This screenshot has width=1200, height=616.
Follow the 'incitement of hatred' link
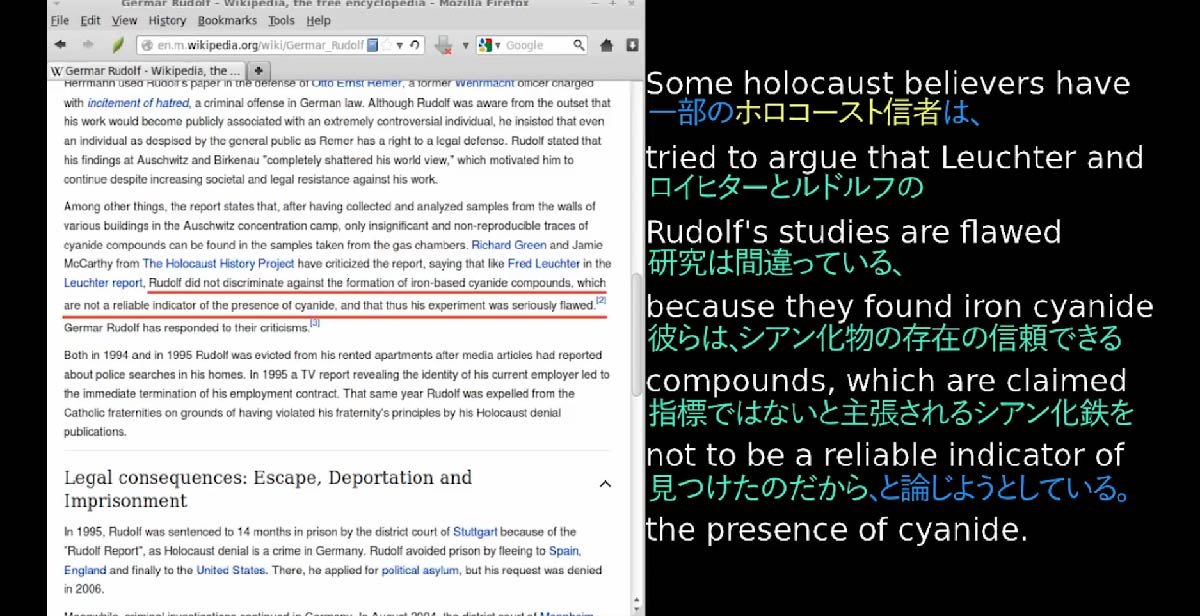coord(138,103)
